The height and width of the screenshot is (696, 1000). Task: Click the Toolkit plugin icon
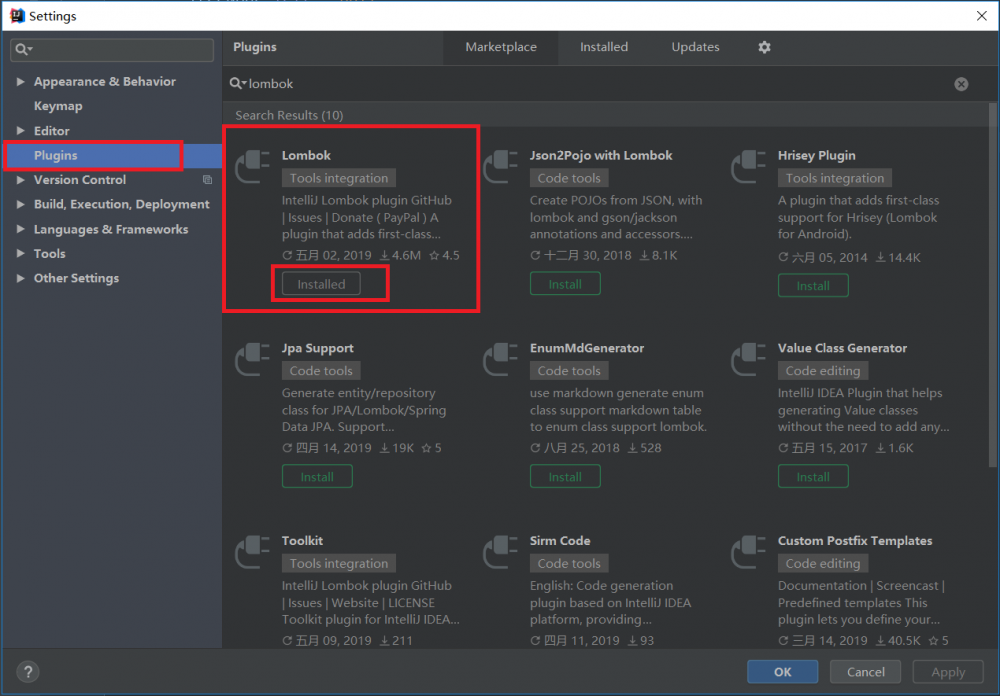pyautogui.click(x=253, y=551)
